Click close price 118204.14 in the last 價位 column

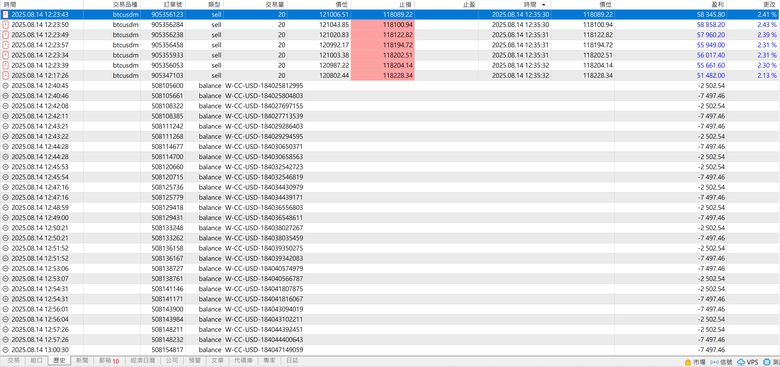(x=598, y=66)
